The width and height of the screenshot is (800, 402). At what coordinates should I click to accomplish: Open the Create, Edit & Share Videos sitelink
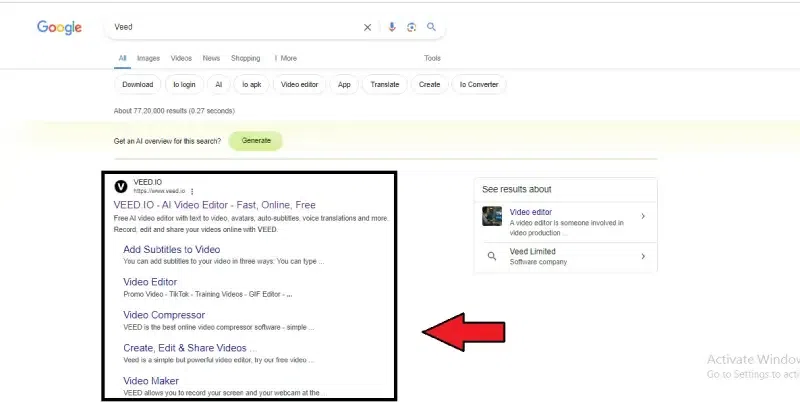pos(190,348)
